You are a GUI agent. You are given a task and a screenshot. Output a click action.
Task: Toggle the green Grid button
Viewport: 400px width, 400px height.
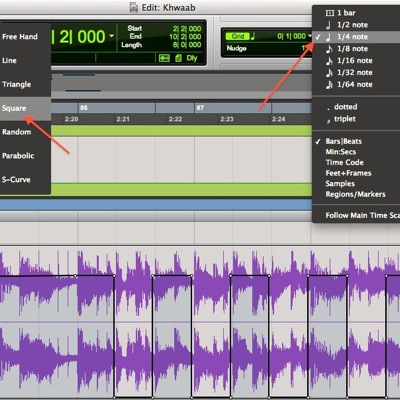(x=237, y=36)
